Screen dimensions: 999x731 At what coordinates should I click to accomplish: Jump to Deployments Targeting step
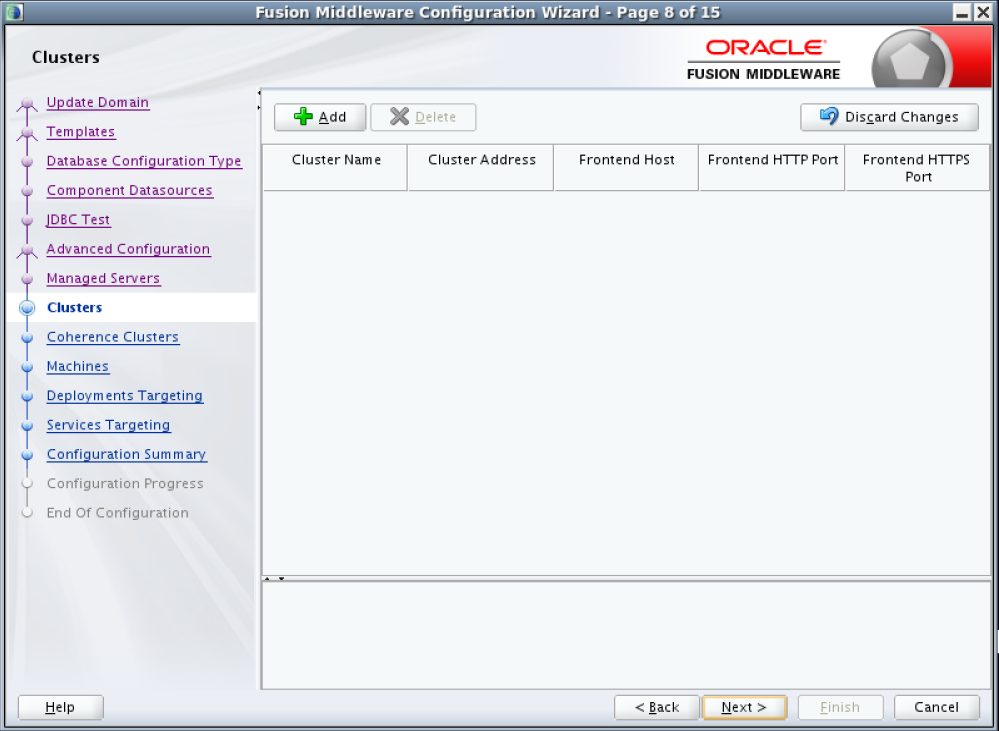coord(125,396)
